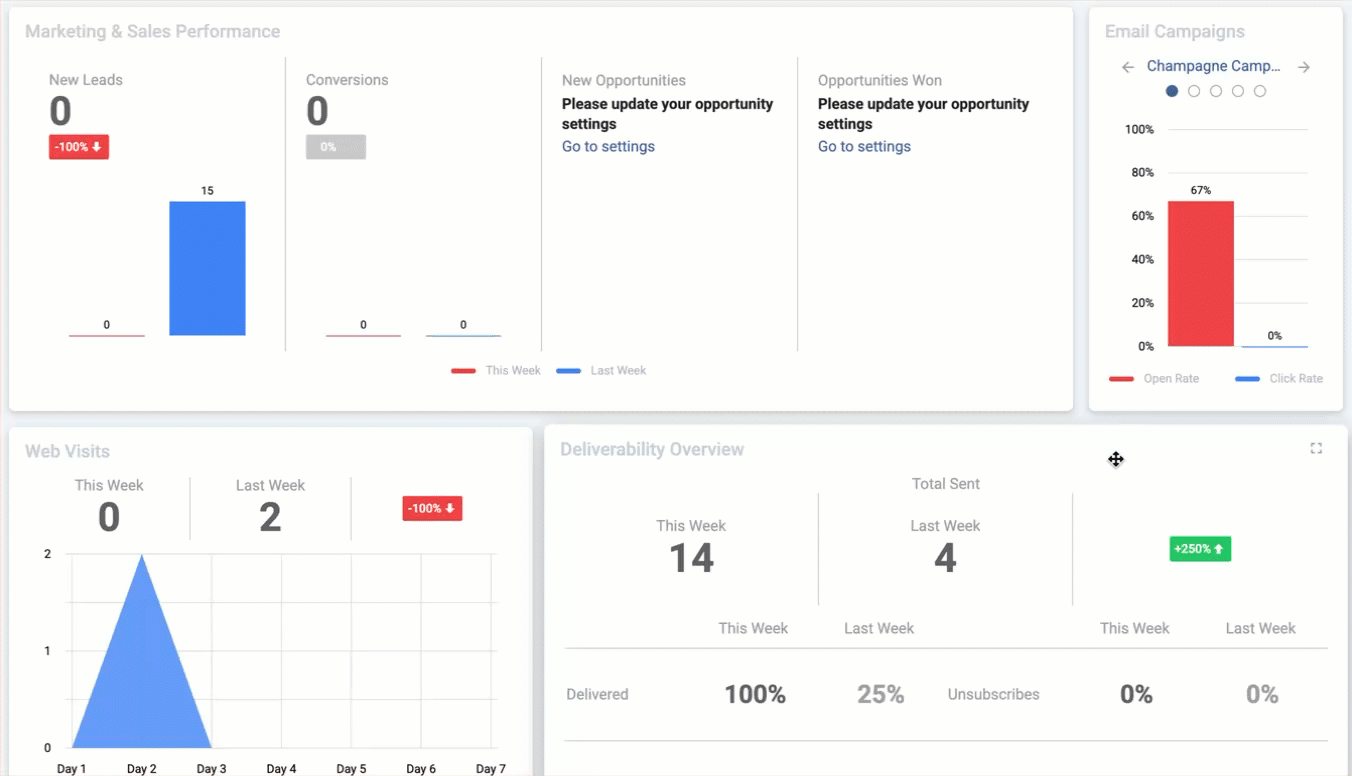This screenshot has width=1352, height=776.
Task: Click the move handle cross icon
Action: (x=1116, y=459)
